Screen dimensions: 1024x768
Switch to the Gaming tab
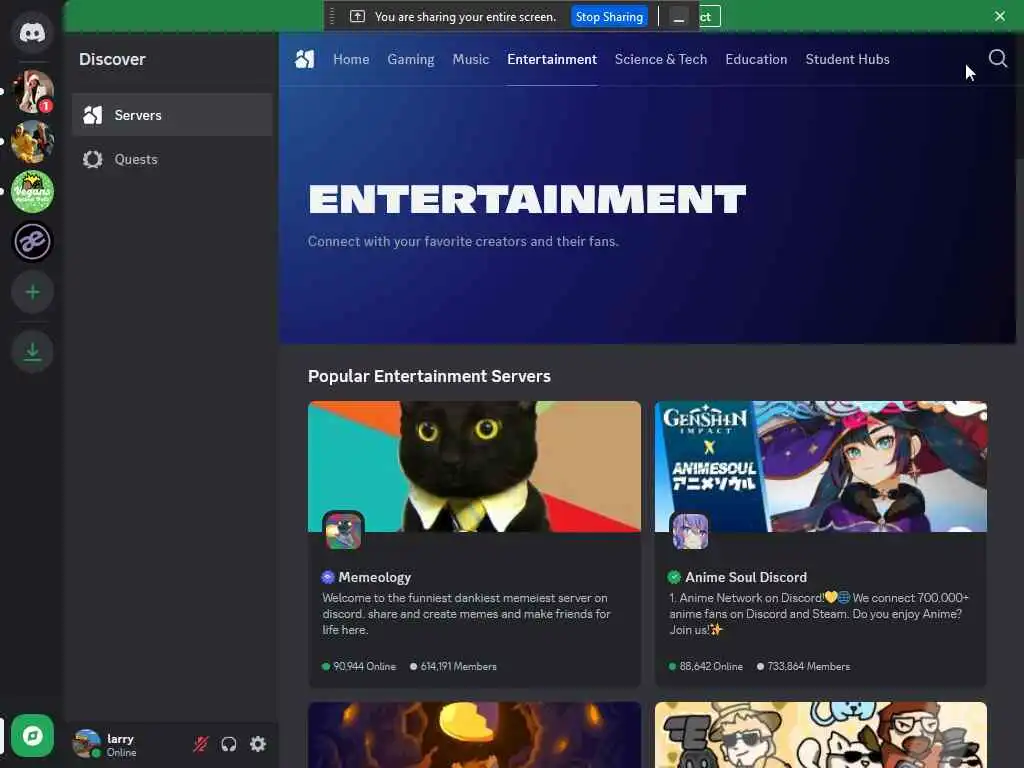point(411,59)
